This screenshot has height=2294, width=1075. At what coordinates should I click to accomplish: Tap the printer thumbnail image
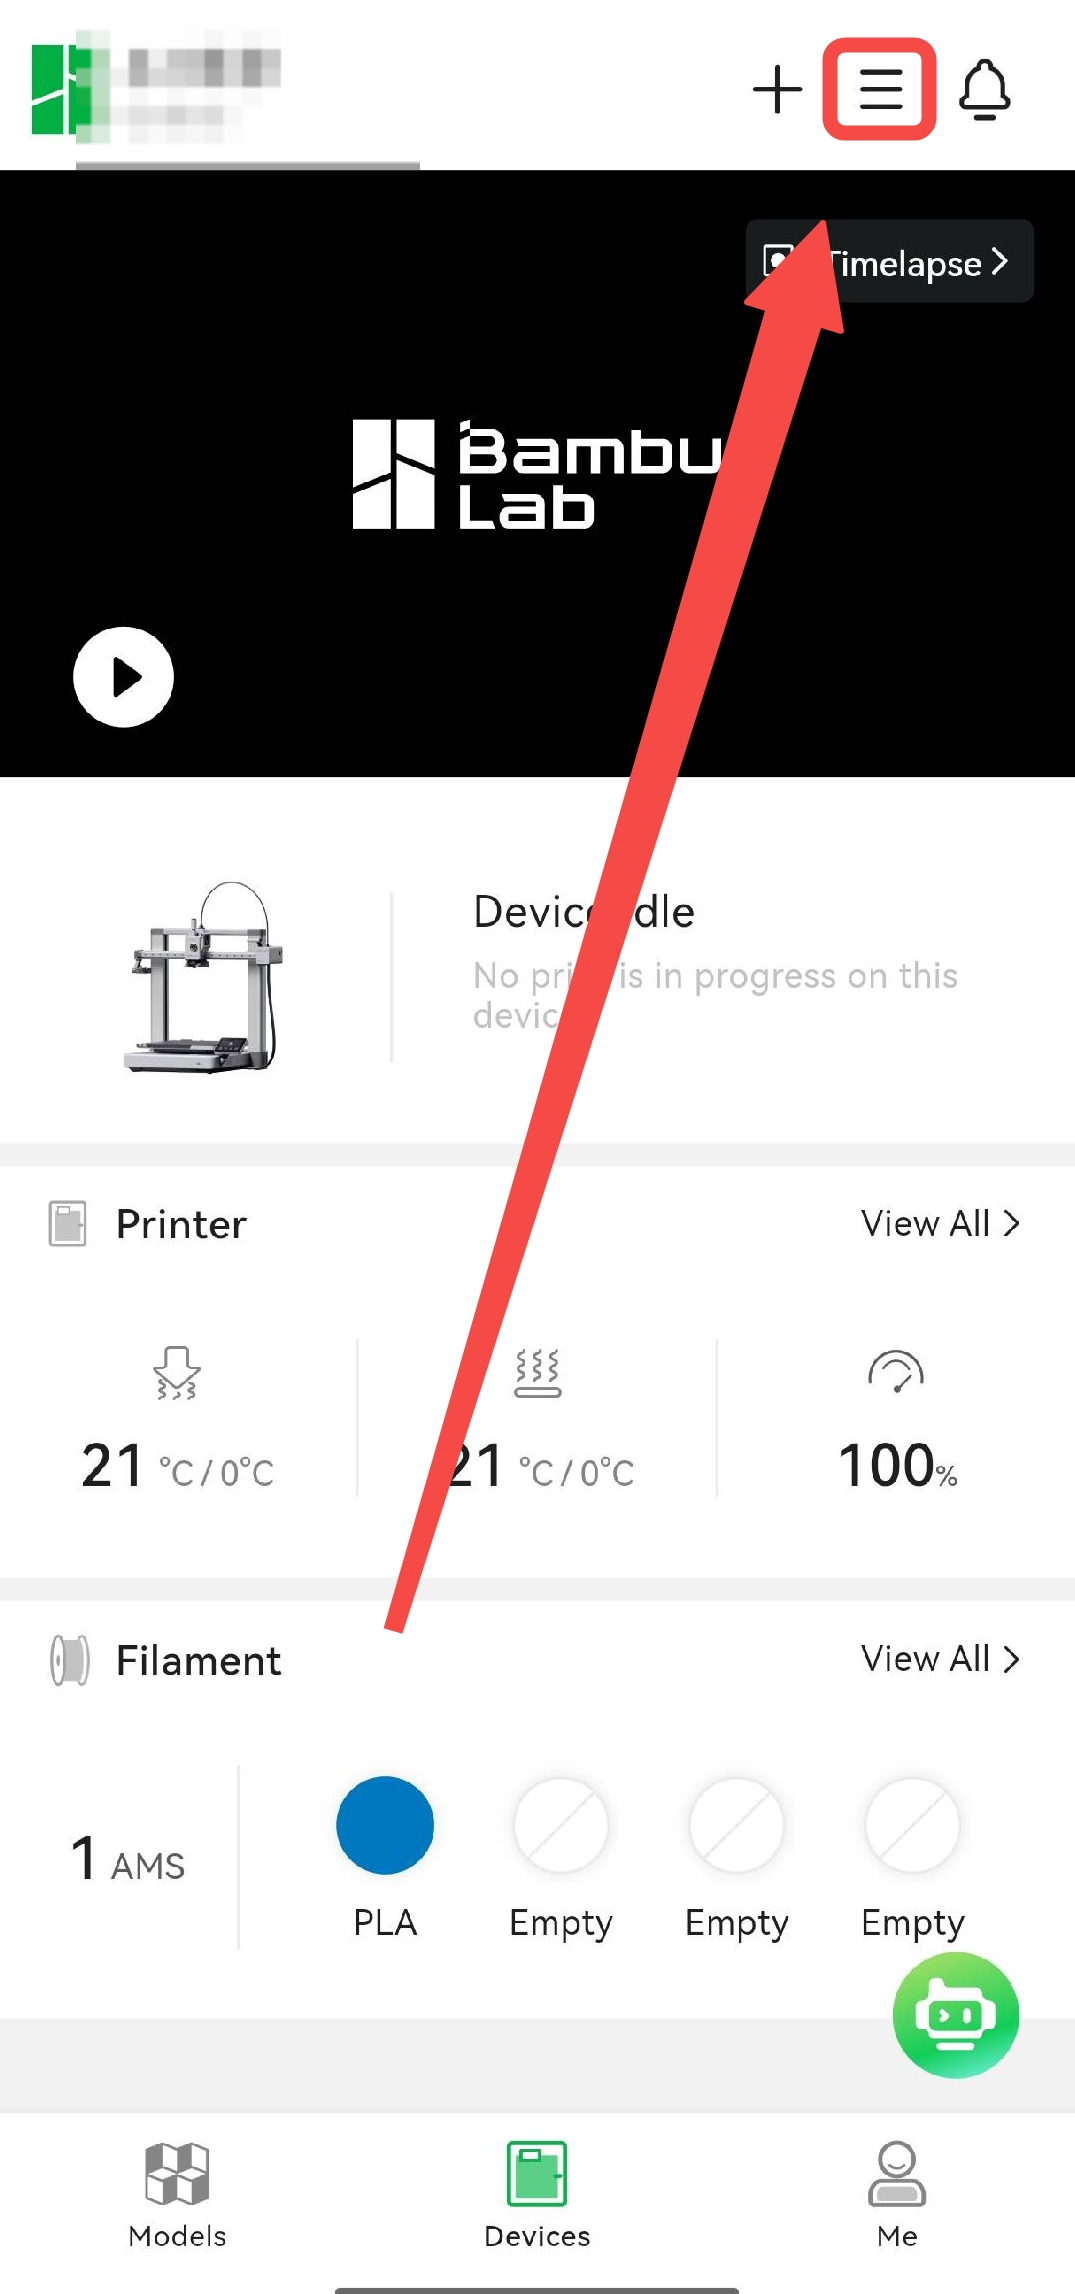(203, 976)
